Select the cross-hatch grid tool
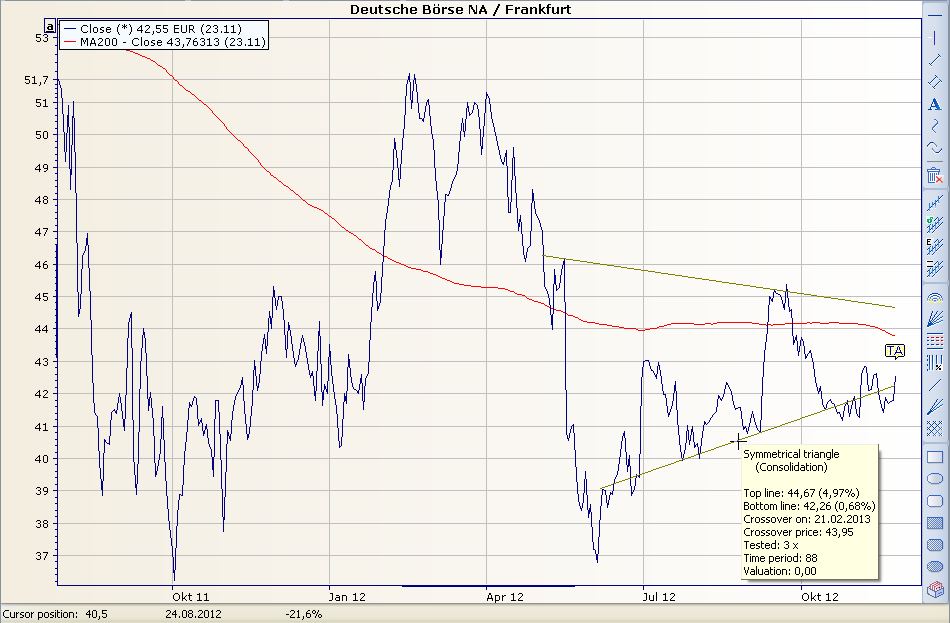The width and height of the screenshot is (950, 623). 934,429
